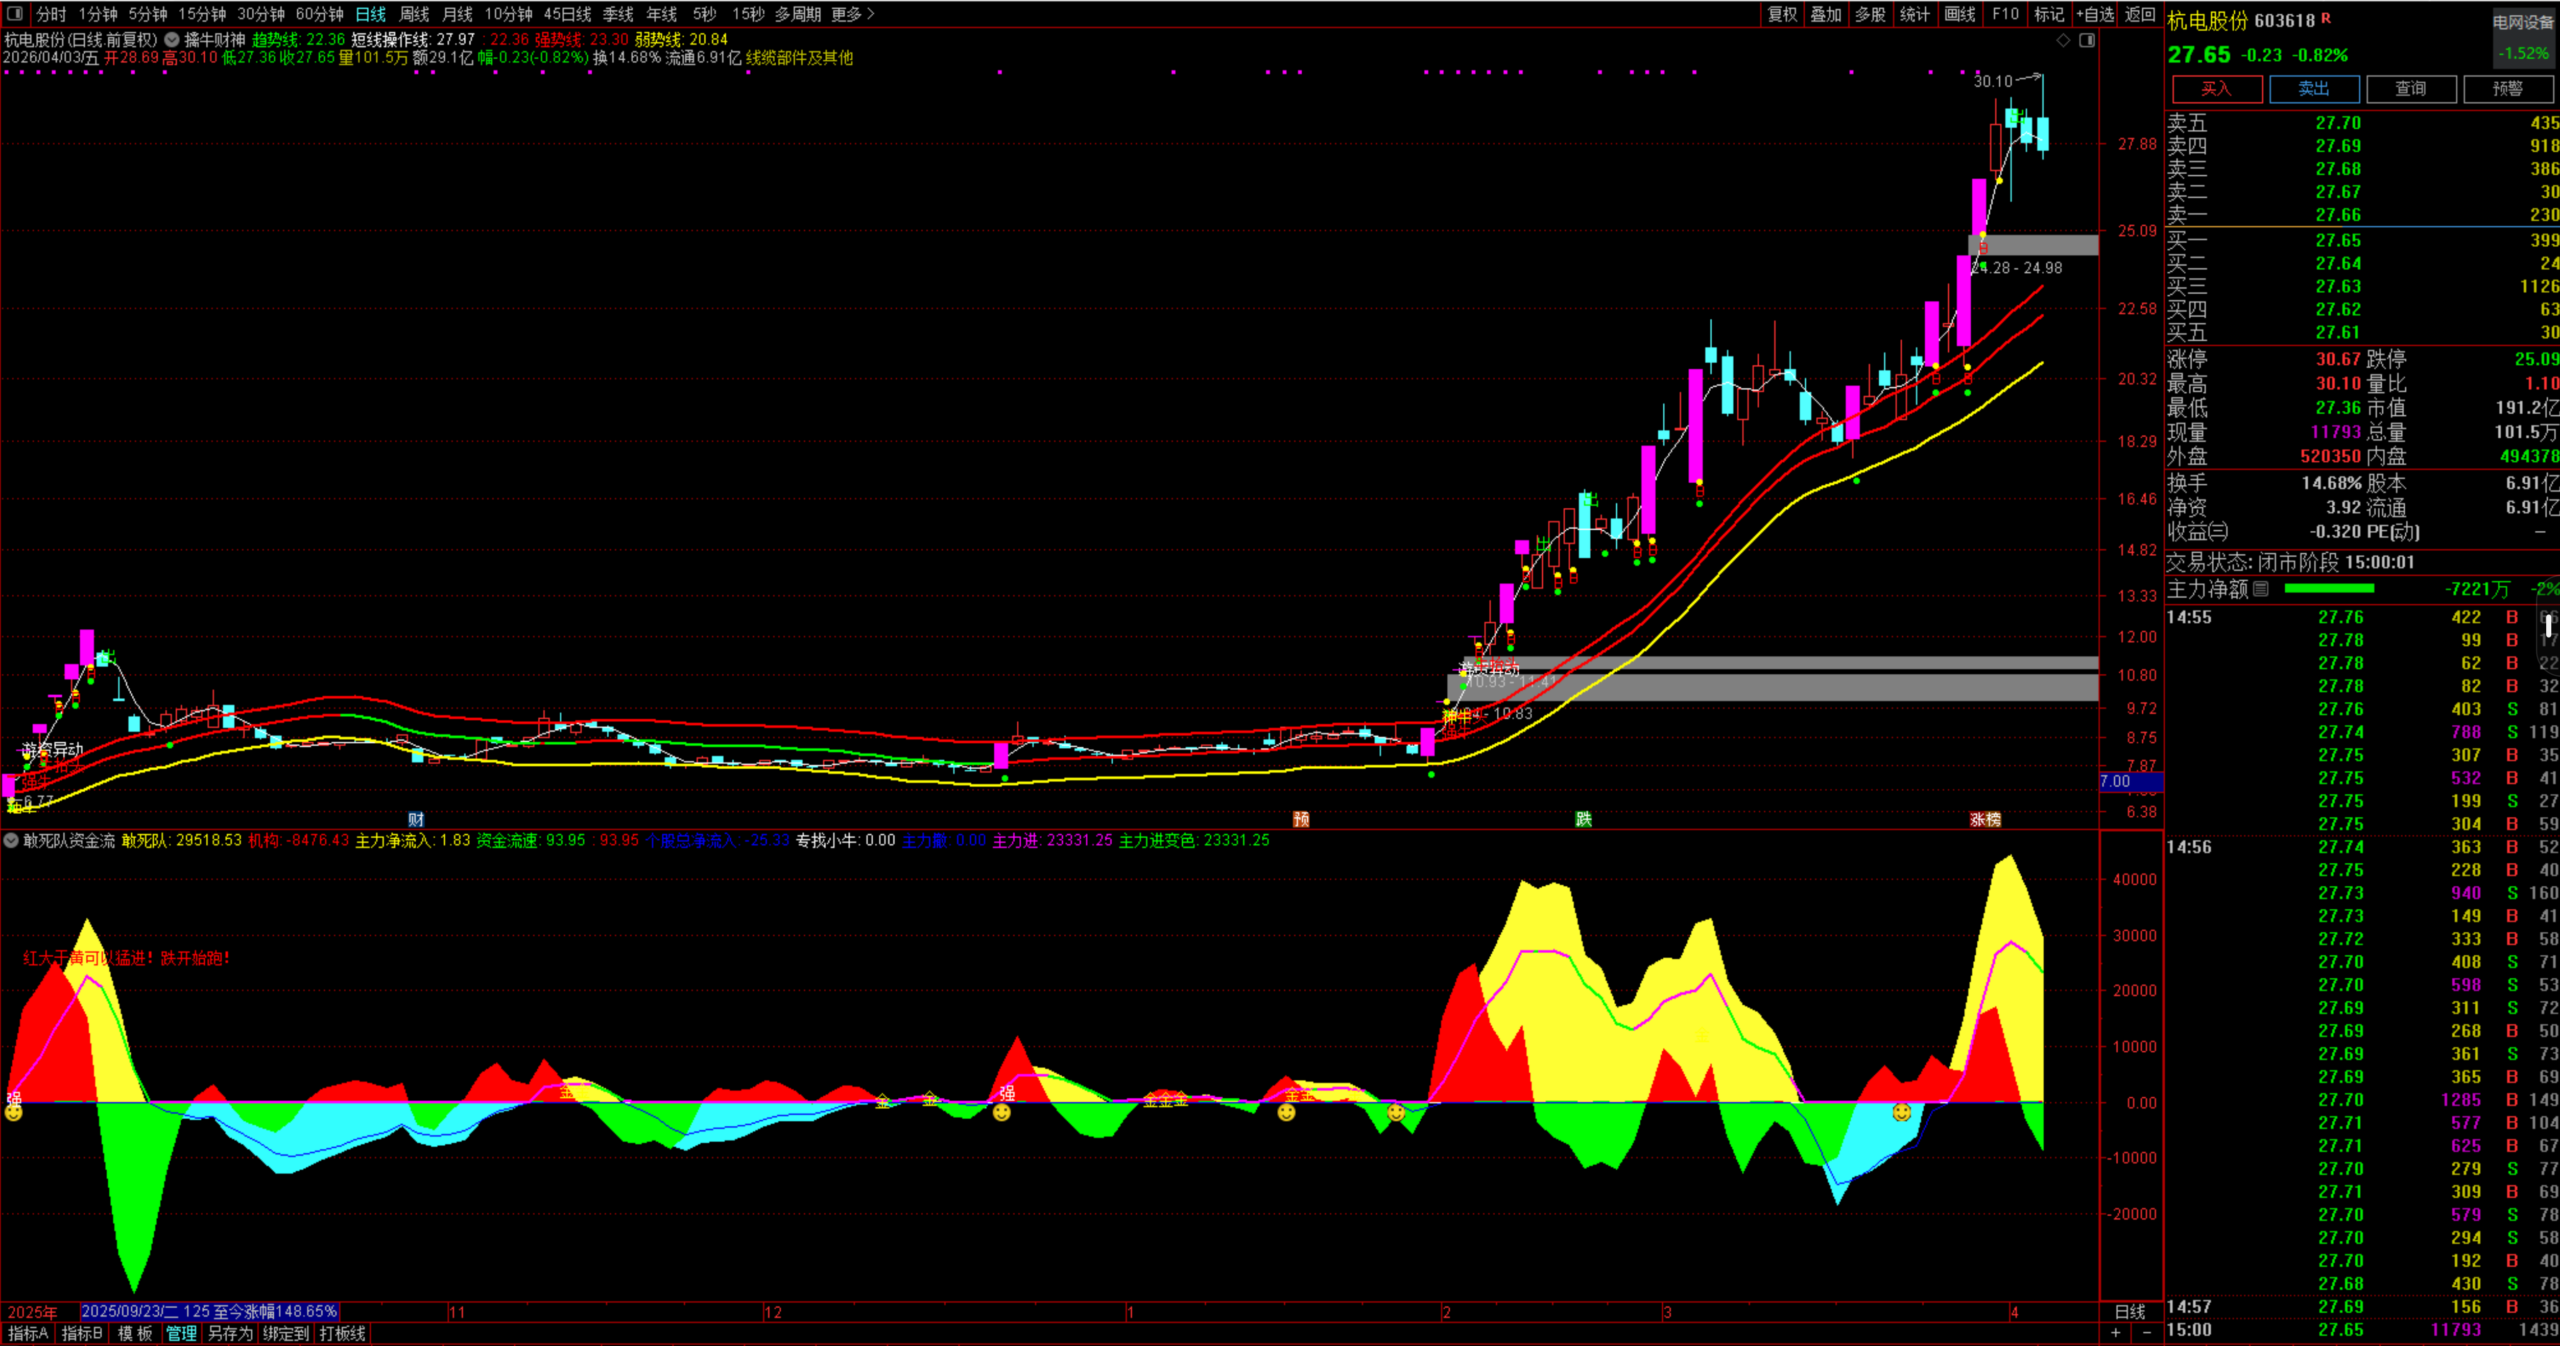
Task: Add stock via +自选 toggle
Action: click(2095, 14)
